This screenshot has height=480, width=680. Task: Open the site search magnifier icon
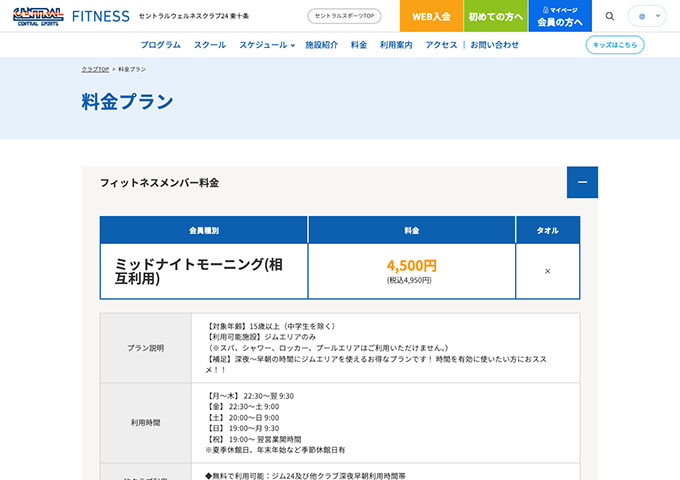(x=609, y=16)
